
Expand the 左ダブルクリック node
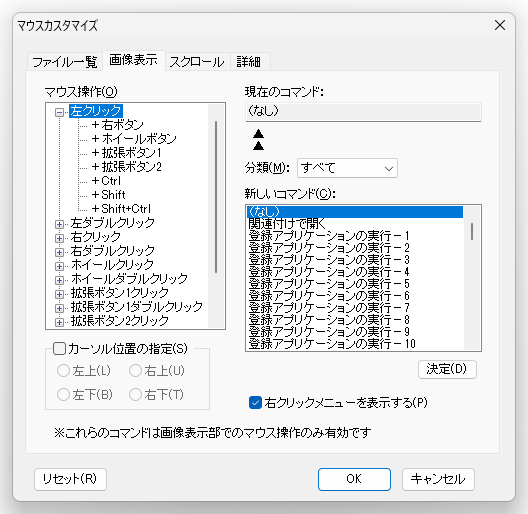pyautogui.click(x=59, y=224)
